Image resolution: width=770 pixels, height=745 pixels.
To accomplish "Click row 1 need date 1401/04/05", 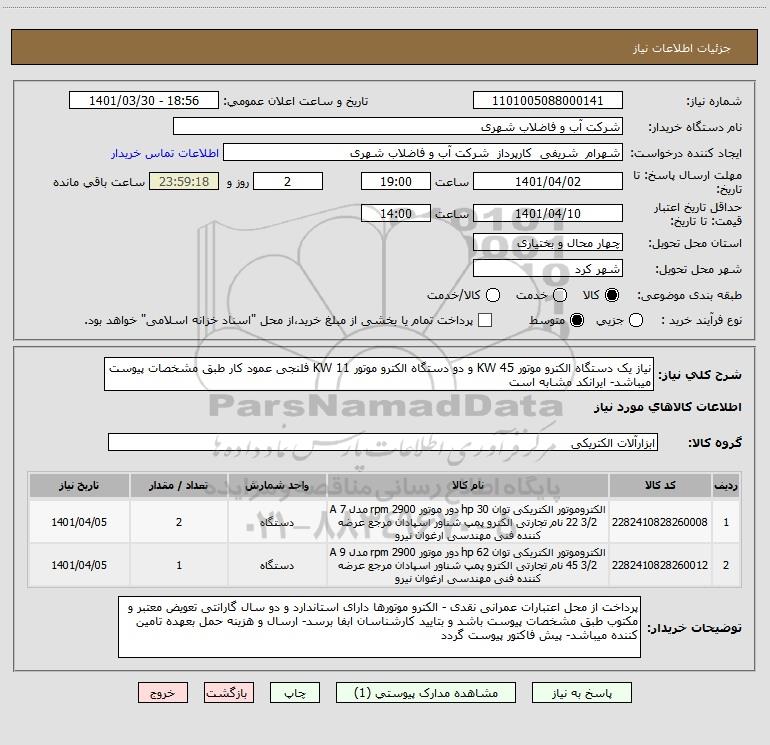I will tap(79, 522).
